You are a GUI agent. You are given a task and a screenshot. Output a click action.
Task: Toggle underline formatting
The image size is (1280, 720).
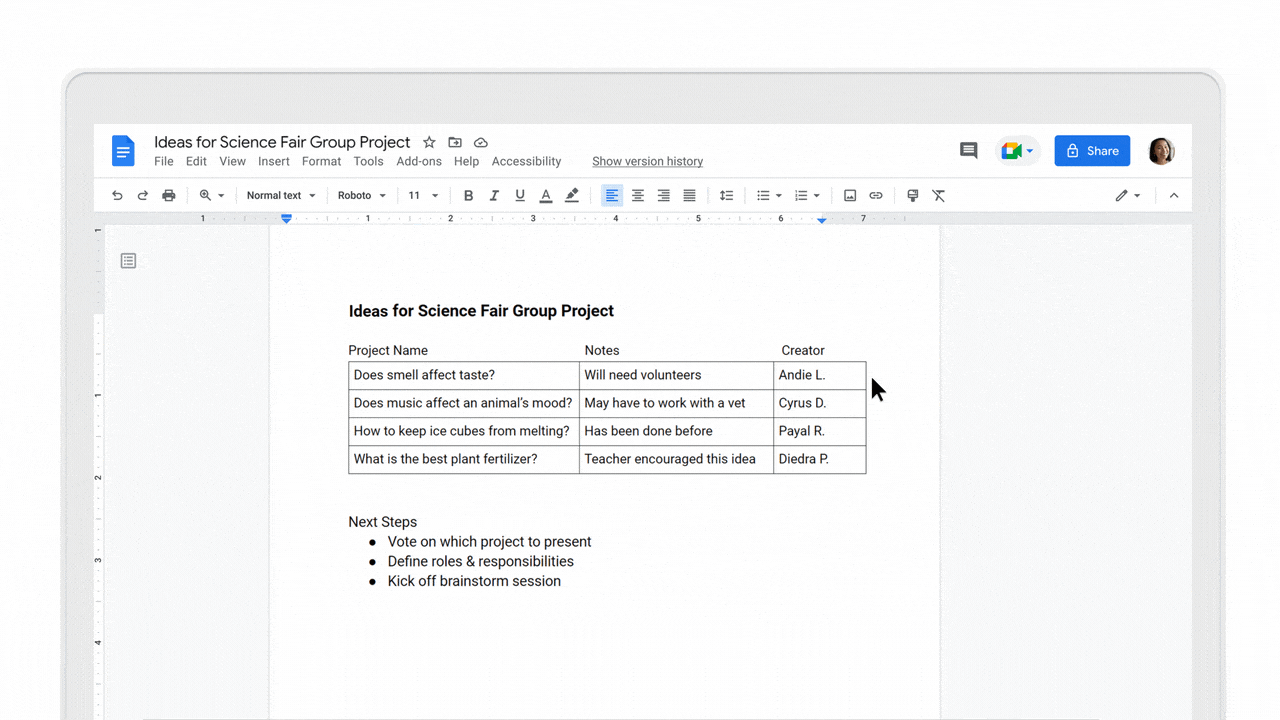click(520, 195)
